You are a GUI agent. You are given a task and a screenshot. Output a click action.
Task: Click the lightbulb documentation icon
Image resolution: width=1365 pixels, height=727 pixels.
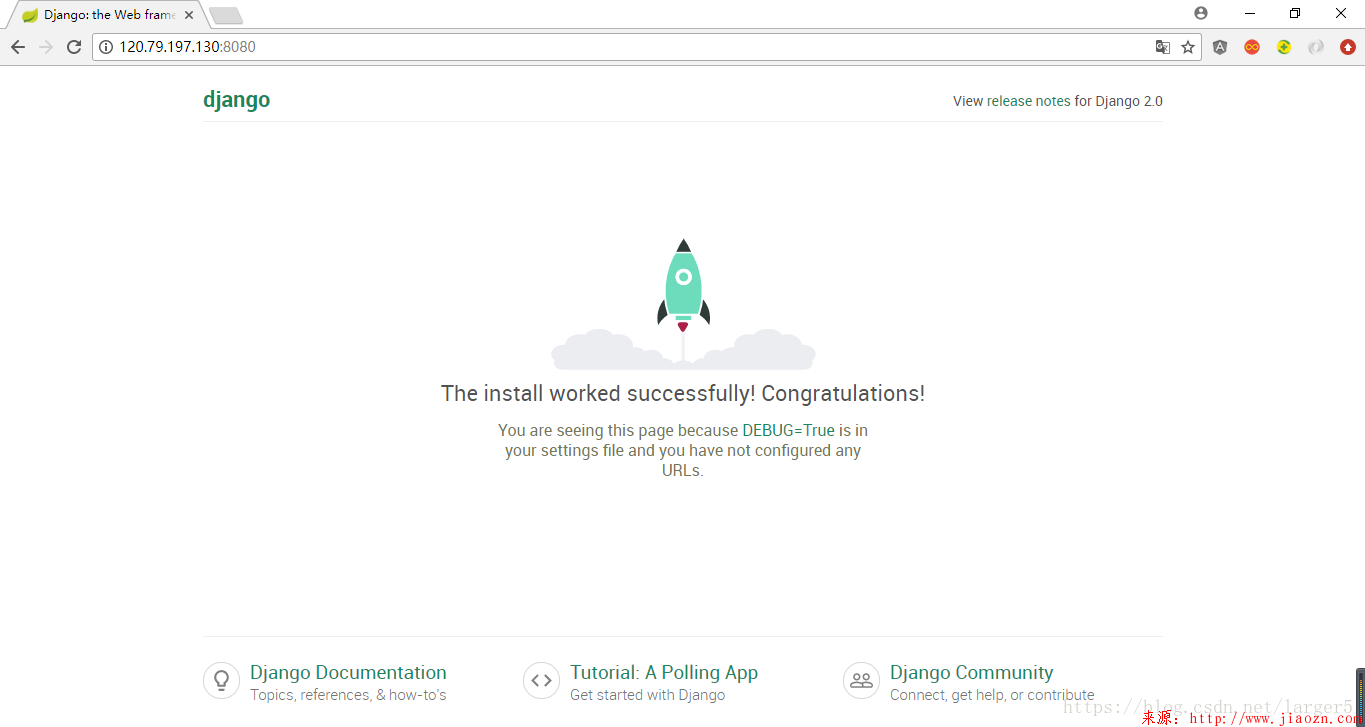click(221, 681)
